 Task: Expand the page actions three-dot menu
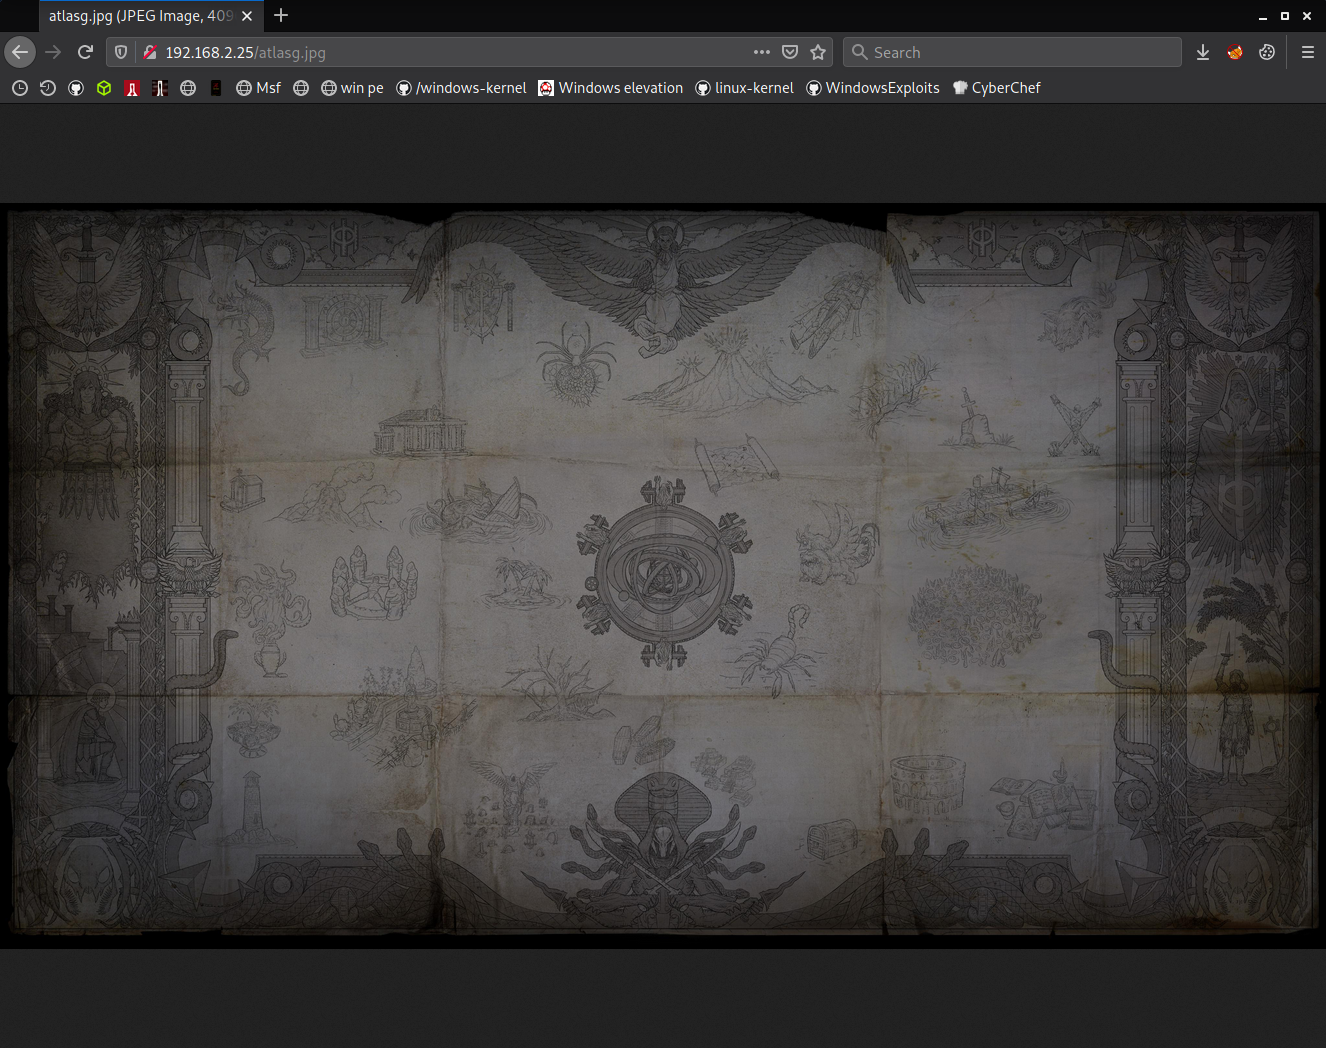762,52
